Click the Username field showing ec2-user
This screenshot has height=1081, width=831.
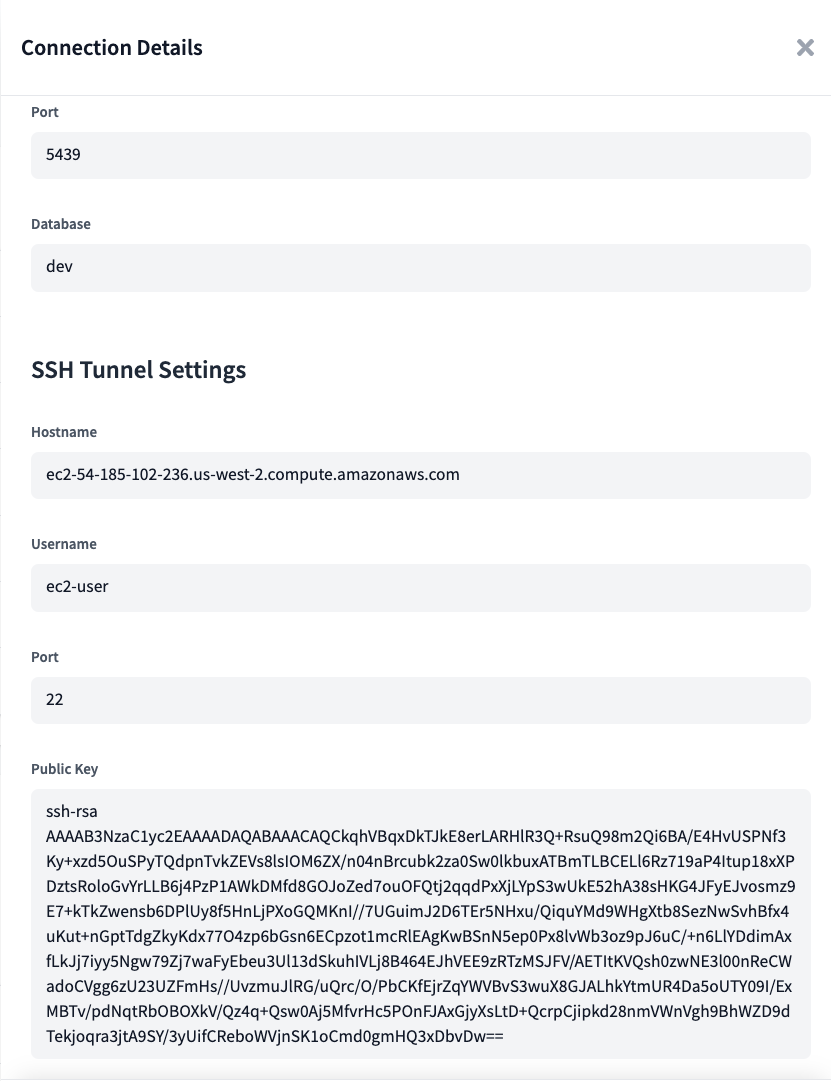420,588
